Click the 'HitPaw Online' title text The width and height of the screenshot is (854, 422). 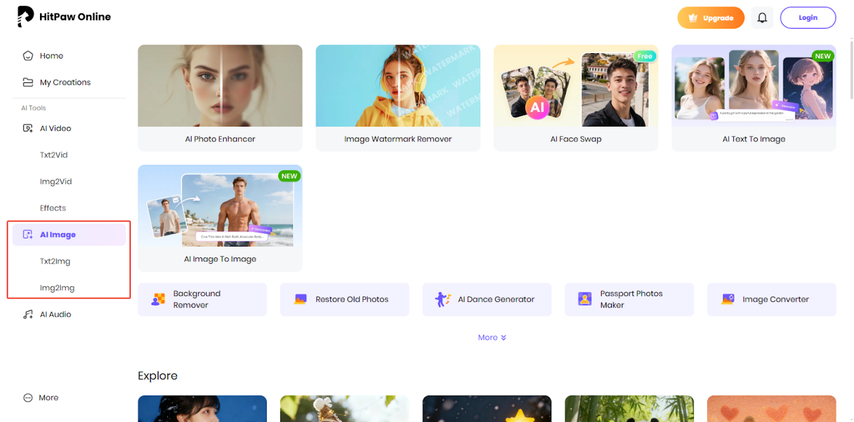click(x=75, y=17)
